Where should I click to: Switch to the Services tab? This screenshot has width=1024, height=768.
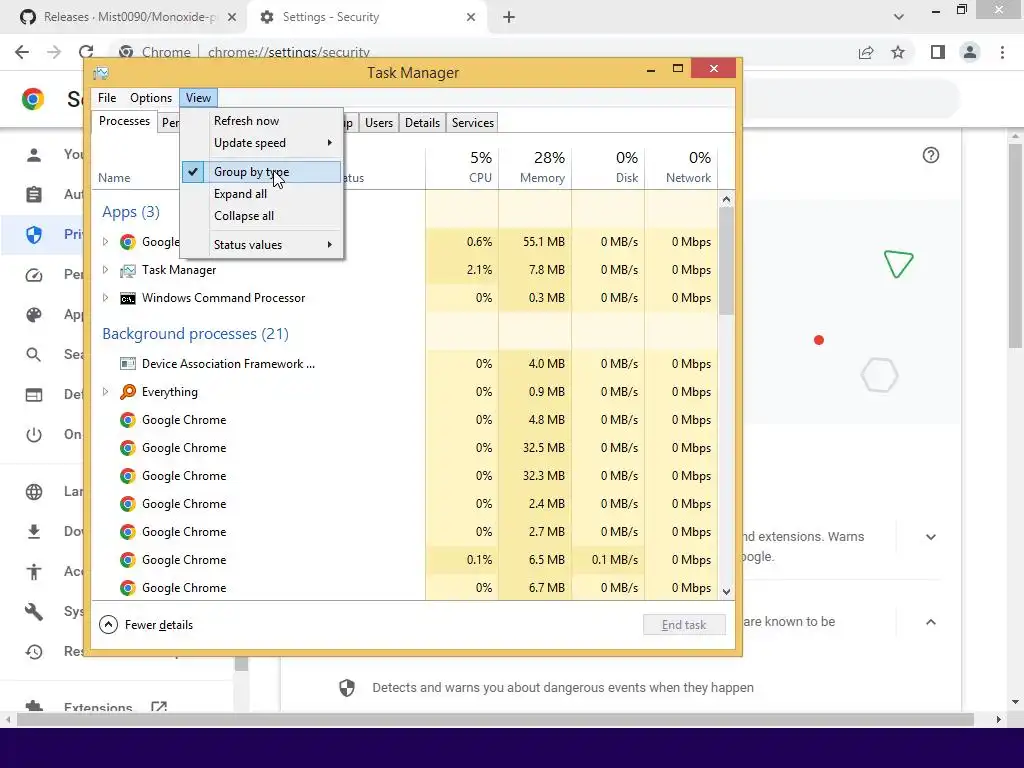point(472,123)
